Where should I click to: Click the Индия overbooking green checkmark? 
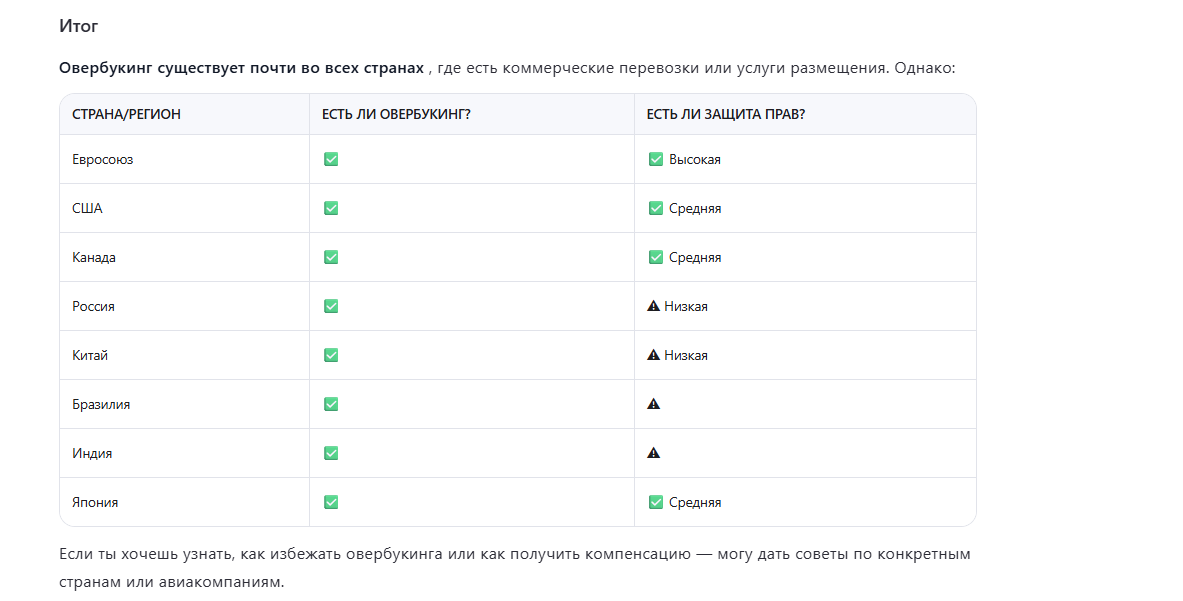[x=331, y=453]
